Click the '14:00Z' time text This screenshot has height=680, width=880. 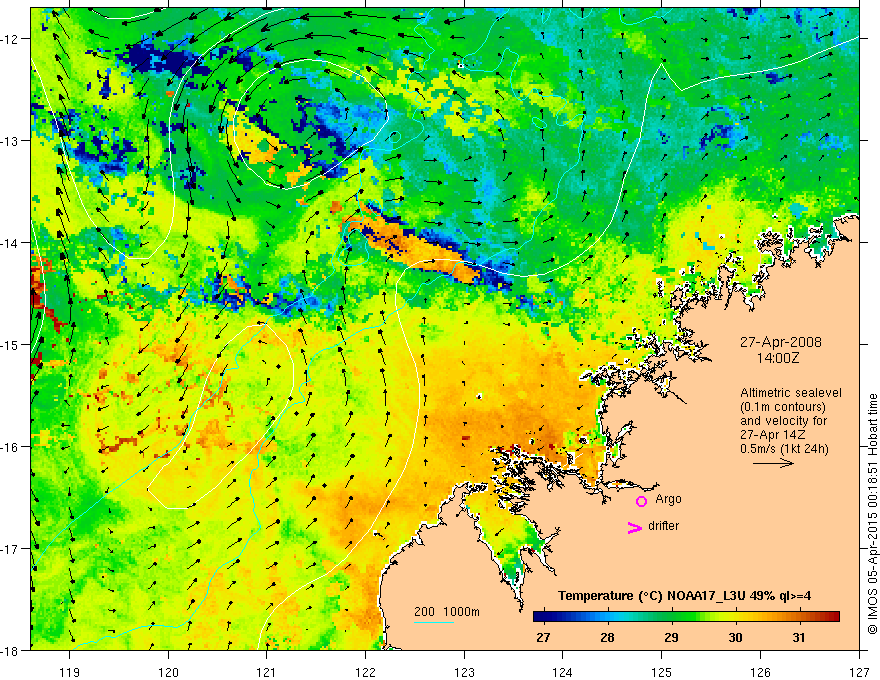tap(777, 357)
